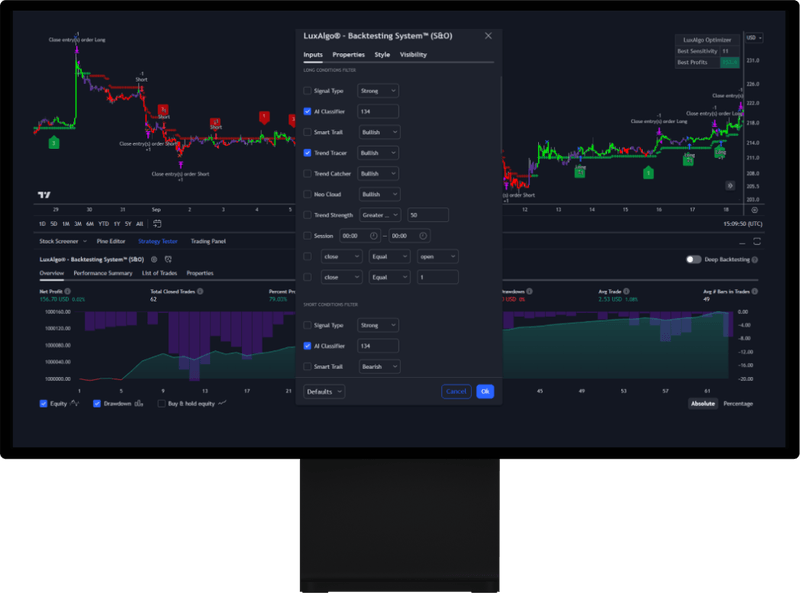Screen dimensions: 800x593
Task: Click the info icon next to Total Closed Trades
Action: click(x=200, y=291)
